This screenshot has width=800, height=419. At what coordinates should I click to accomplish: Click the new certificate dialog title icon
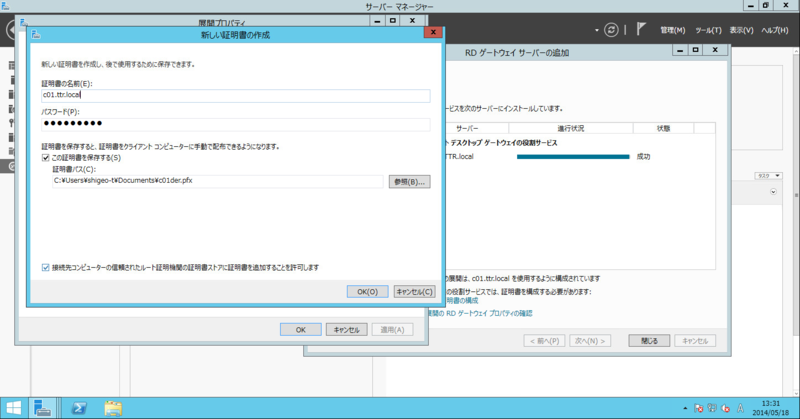[x=36, y=34]
